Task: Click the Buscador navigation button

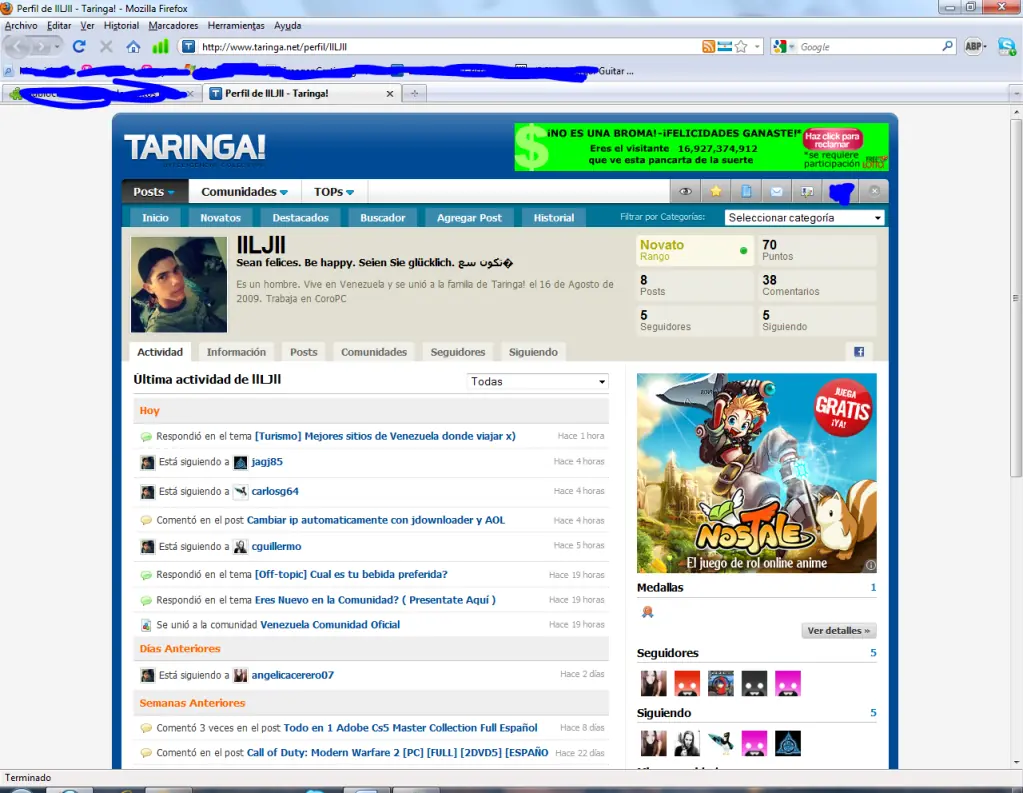Action: click(383, 217)
